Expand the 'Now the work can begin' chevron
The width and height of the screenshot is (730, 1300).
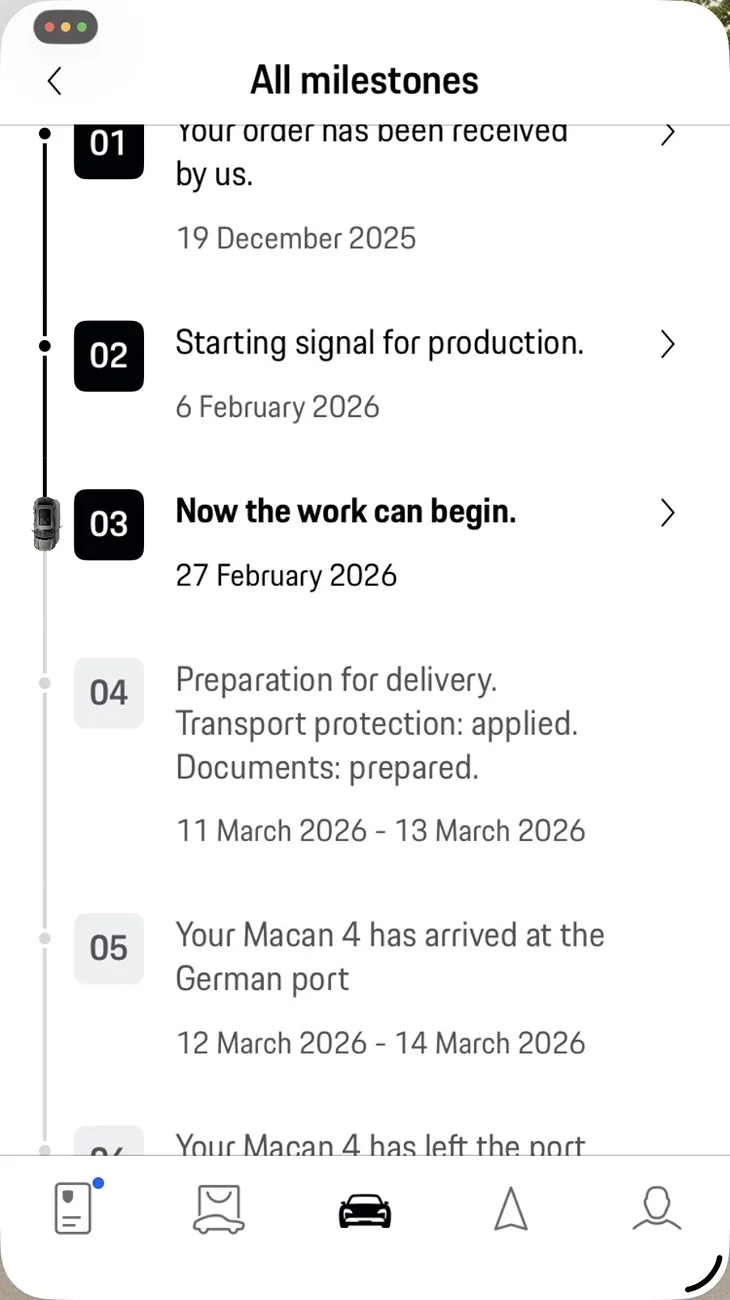[x=668, y=513]
